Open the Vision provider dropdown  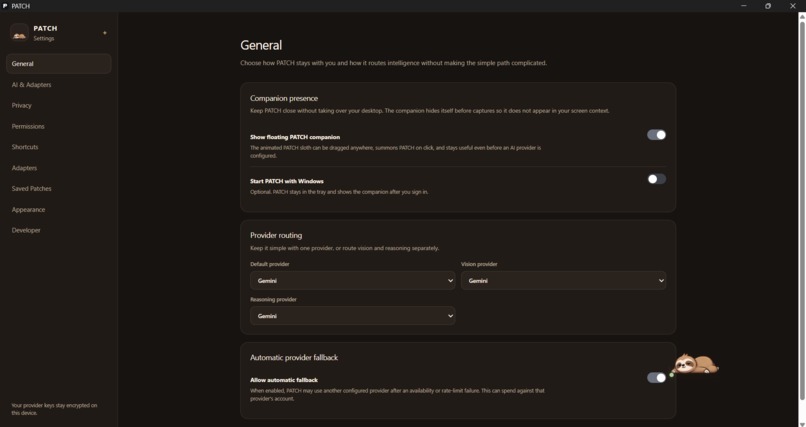click(x=563, y=281)
